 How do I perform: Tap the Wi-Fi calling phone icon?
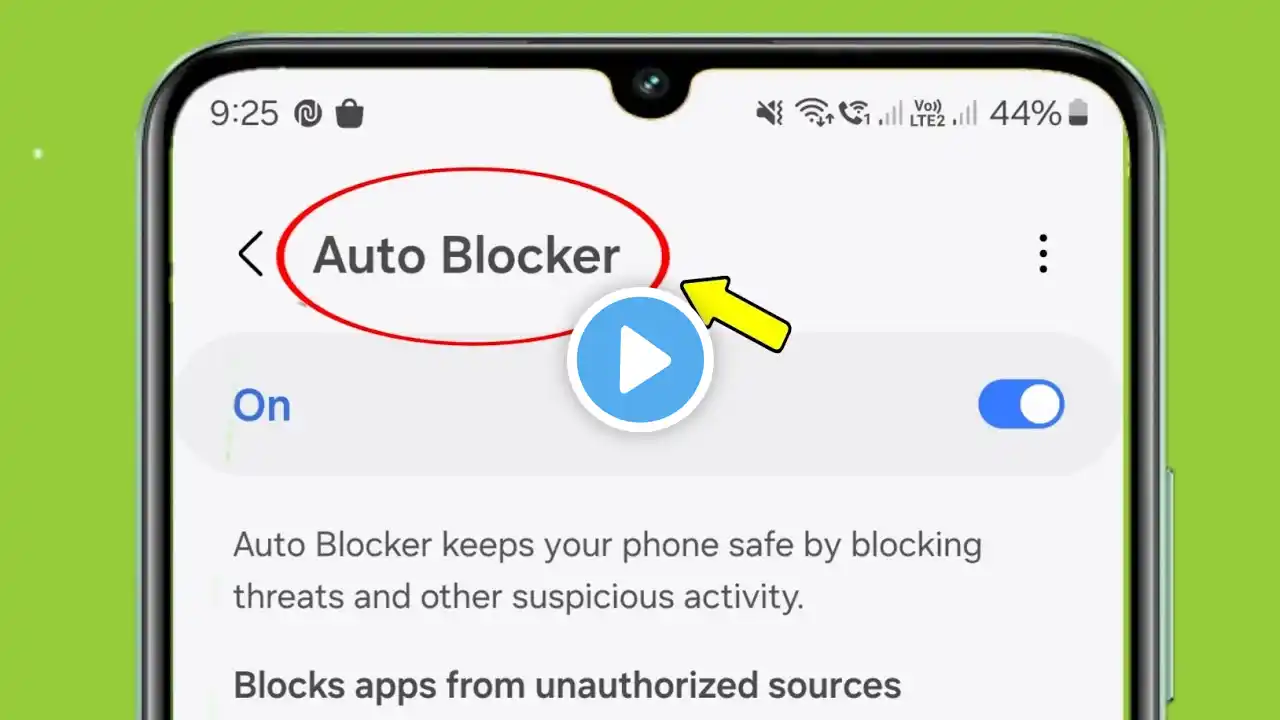(x=855, y=113)
